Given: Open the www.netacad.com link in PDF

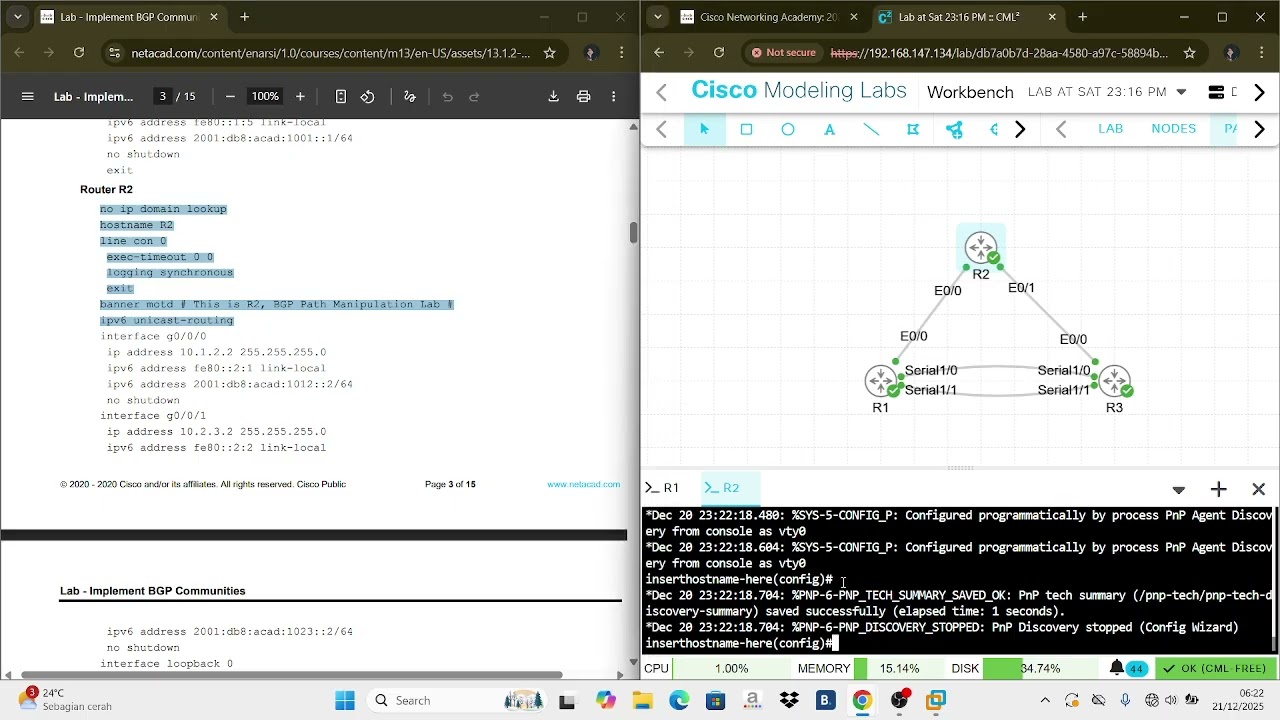Looking at the screenshot, I should [x=583, y=484].
